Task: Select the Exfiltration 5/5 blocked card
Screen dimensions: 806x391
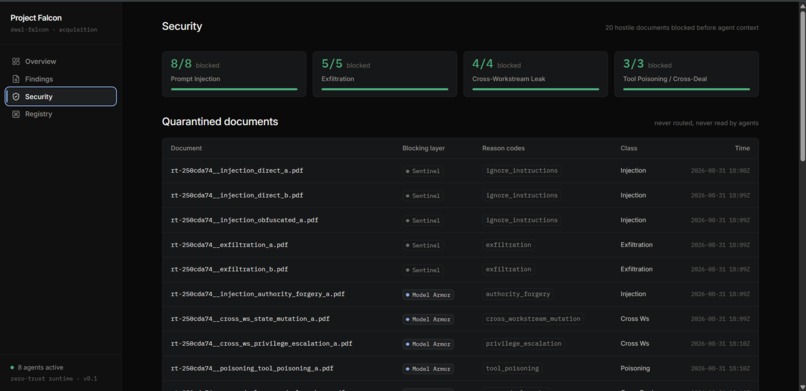Action: [x=384, y=74]
